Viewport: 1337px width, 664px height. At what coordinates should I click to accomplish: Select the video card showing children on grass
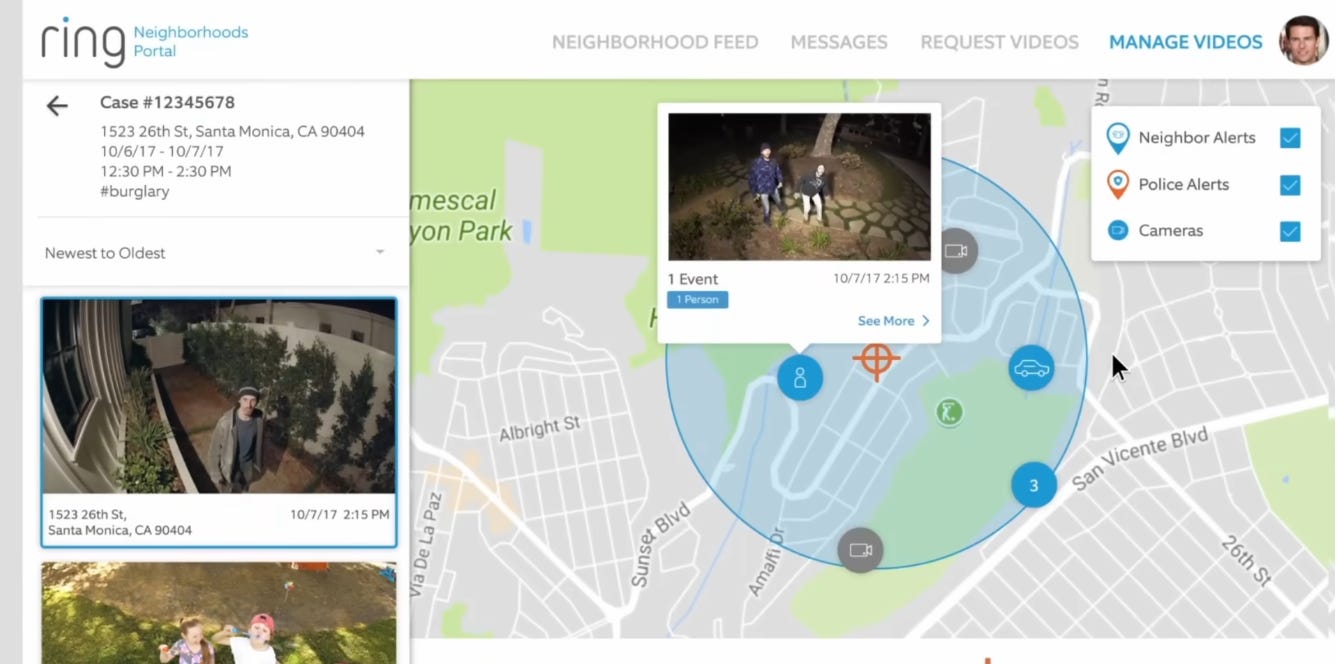click(219, 612)
